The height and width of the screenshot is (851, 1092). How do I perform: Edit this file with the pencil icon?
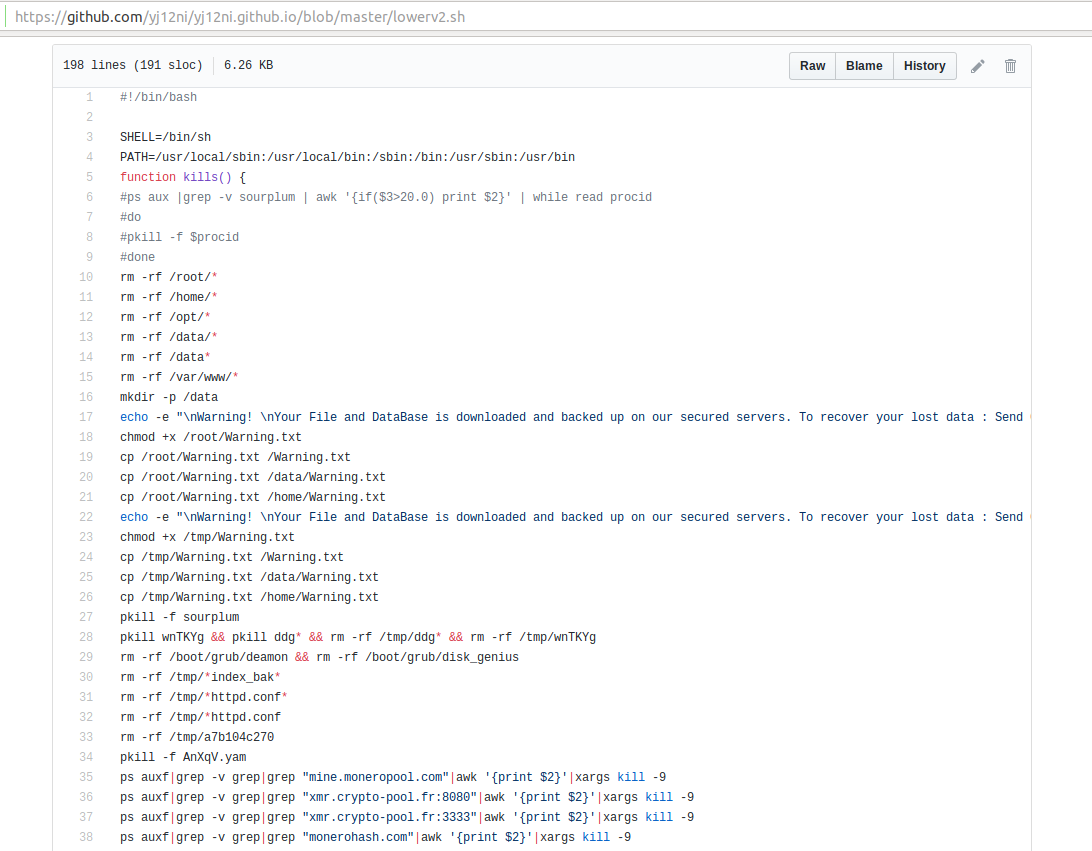tap(978, 66)
